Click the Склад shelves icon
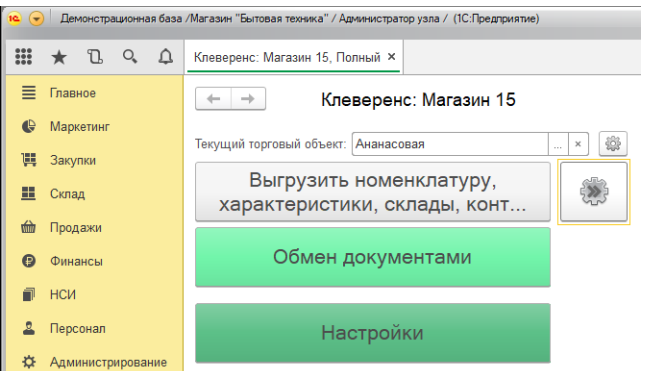657x371 pixels. [28, 193]
